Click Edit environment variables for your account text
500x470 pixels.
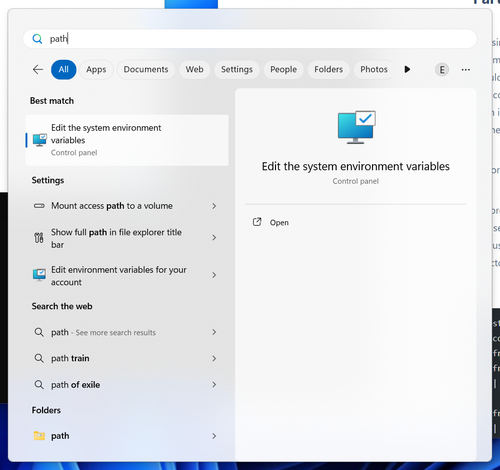[x=119, y=276]
